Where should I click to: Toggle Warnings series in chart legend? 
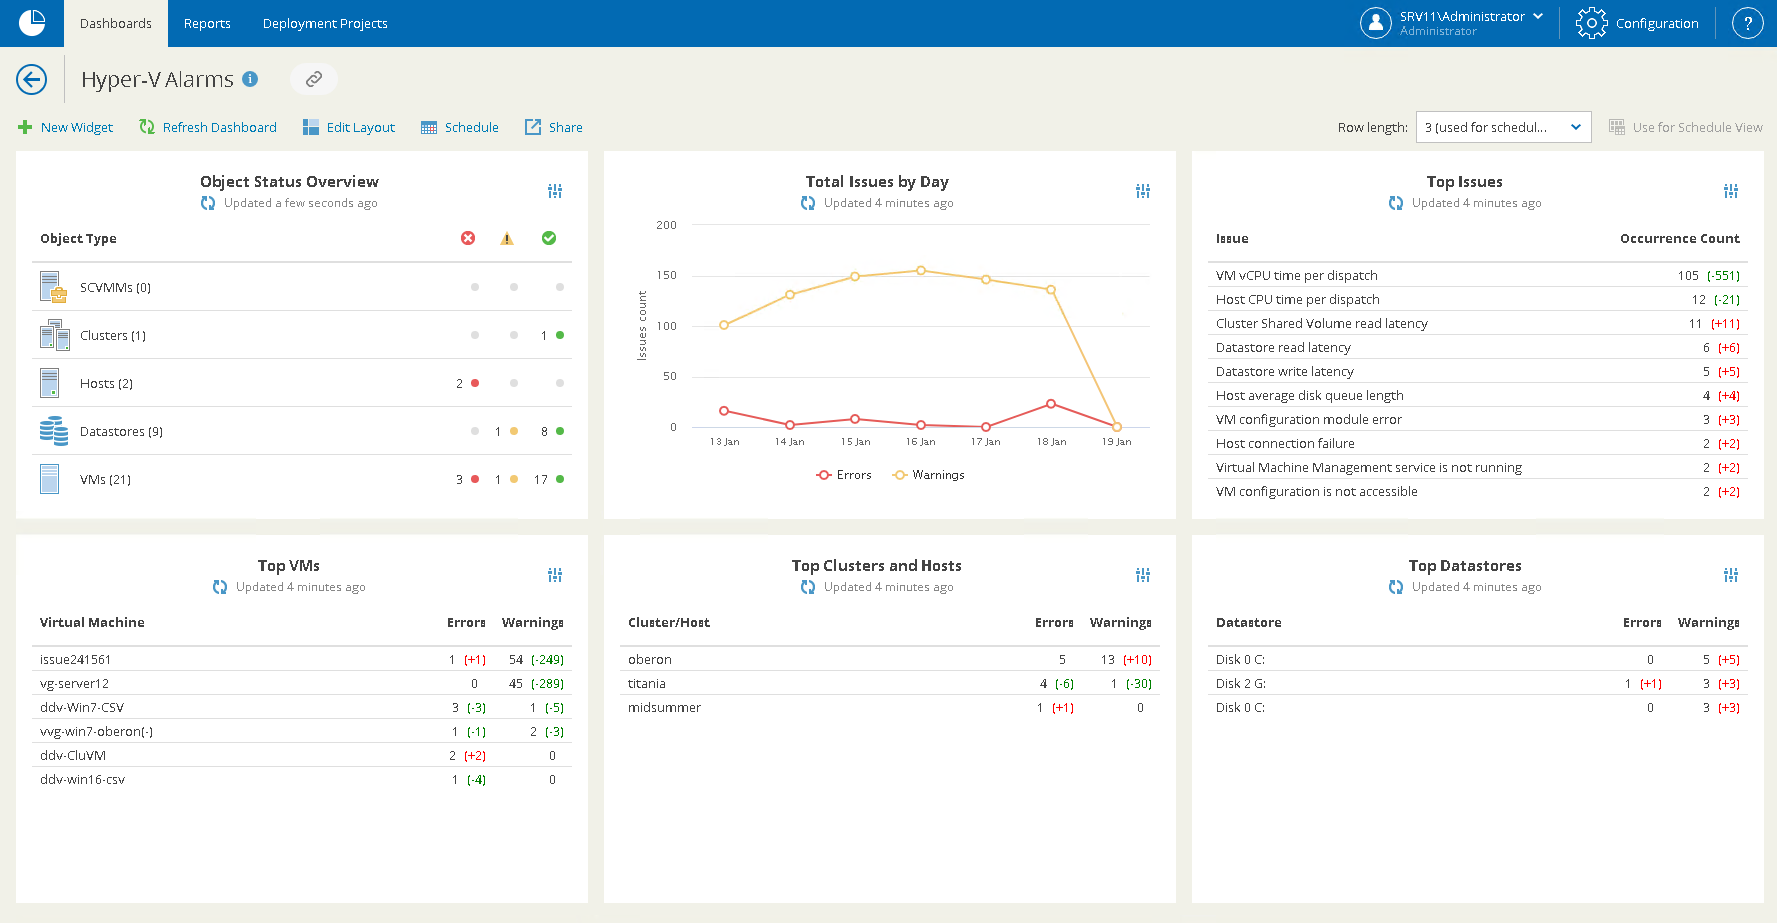(929, 475)
